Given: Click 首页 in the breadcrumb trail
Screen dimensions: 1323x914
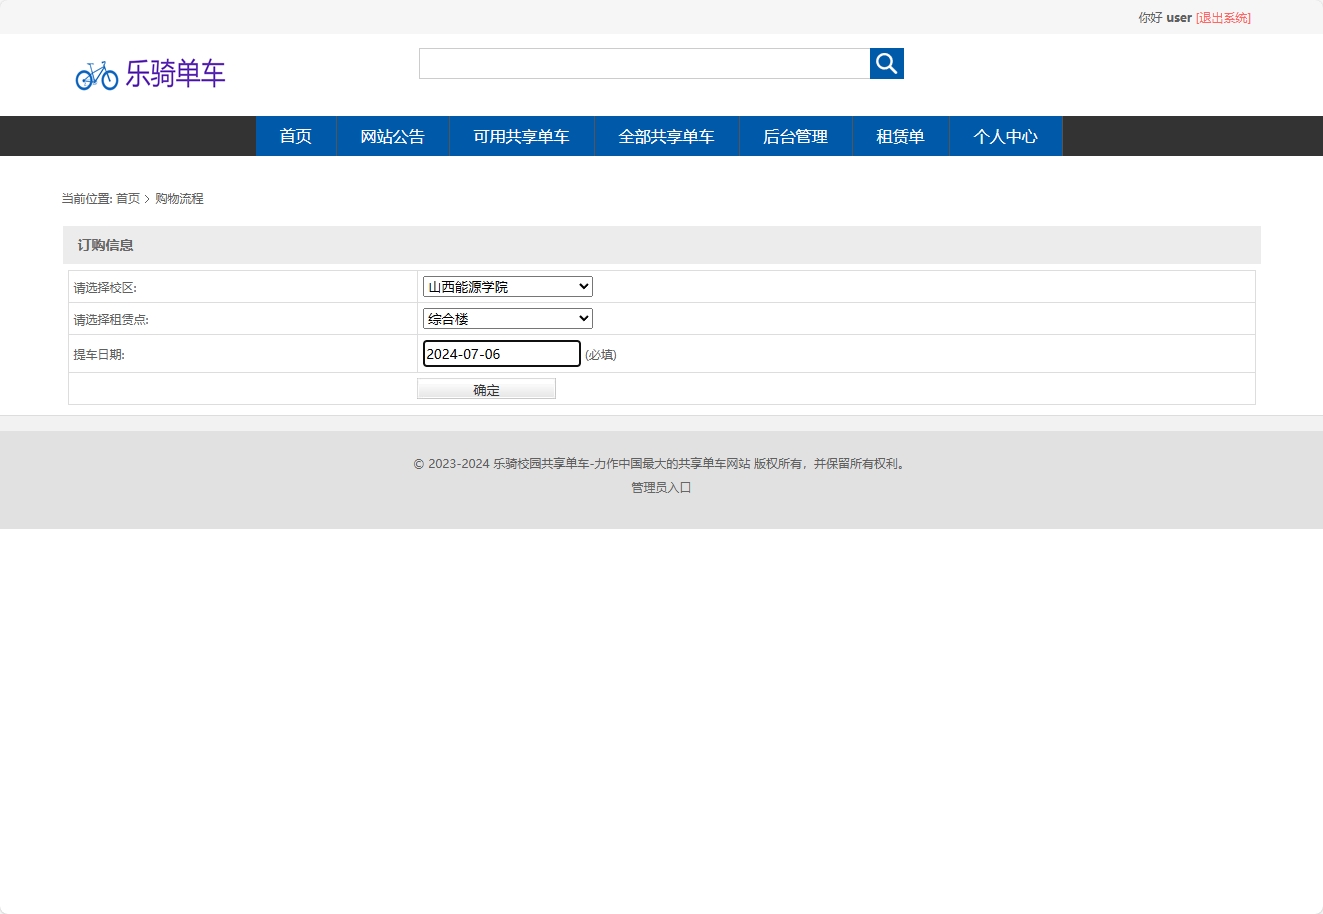Looking at the screenshot, I should click(x=127, y=198).
